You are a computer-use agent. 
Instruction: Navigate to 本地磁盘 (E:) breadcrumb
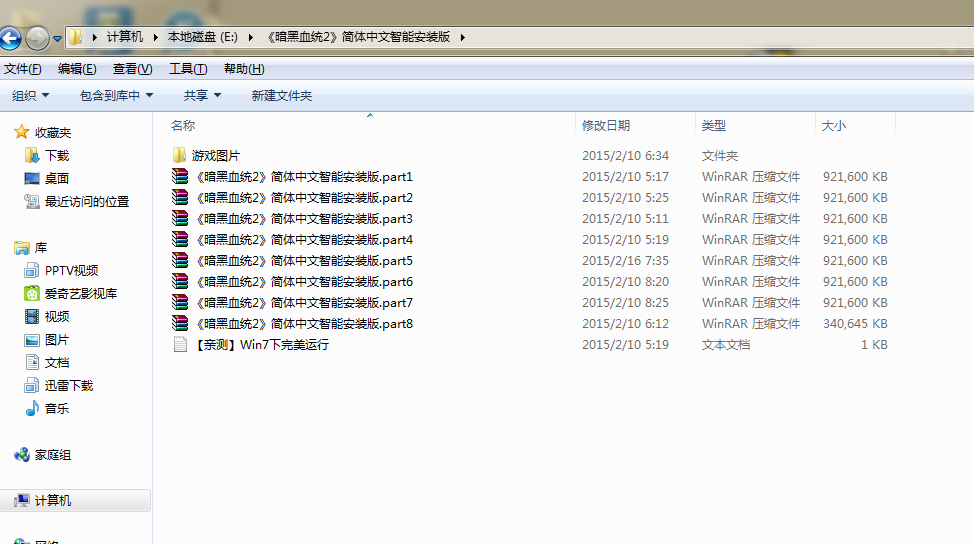203,37
